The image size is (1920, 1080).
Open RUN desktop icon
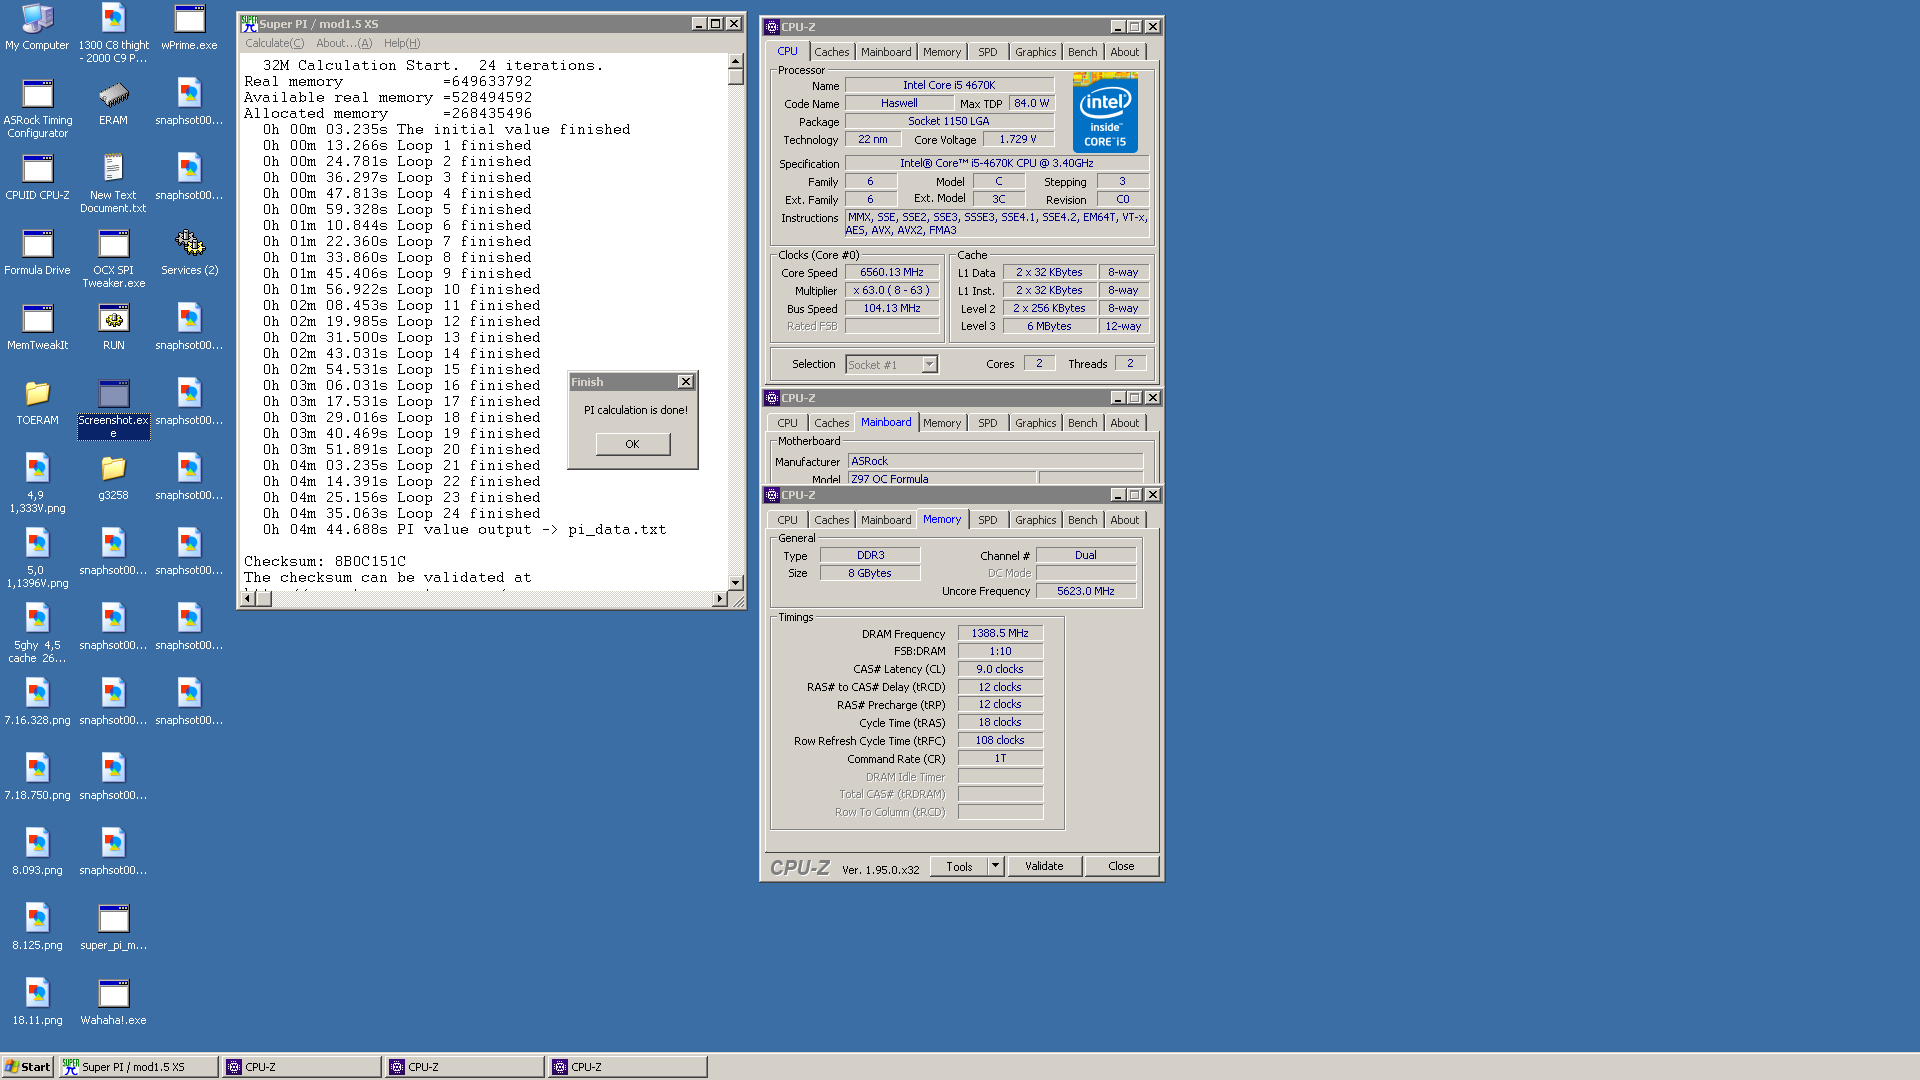point(113,327)
